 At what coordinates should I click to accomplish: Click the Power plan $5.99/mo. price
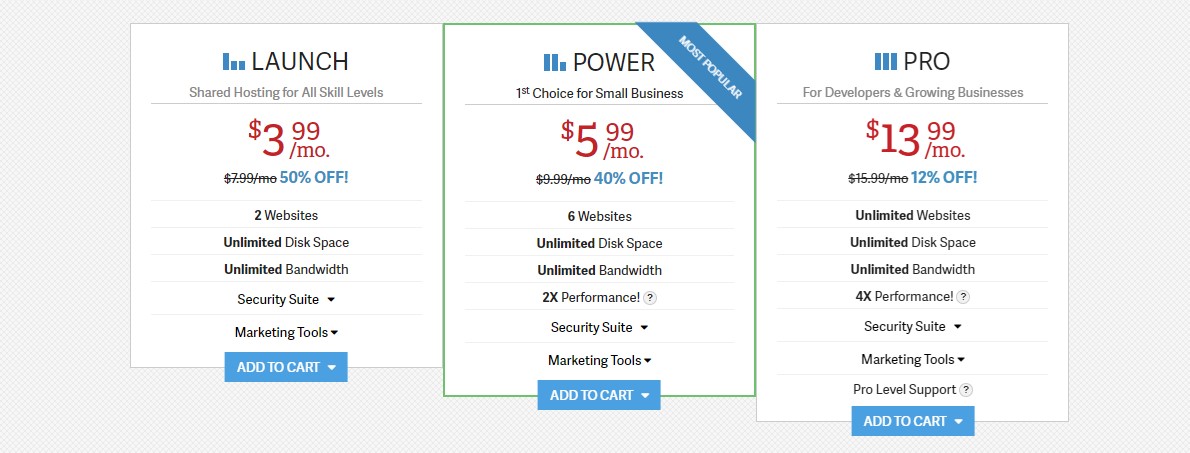[602, 140]
